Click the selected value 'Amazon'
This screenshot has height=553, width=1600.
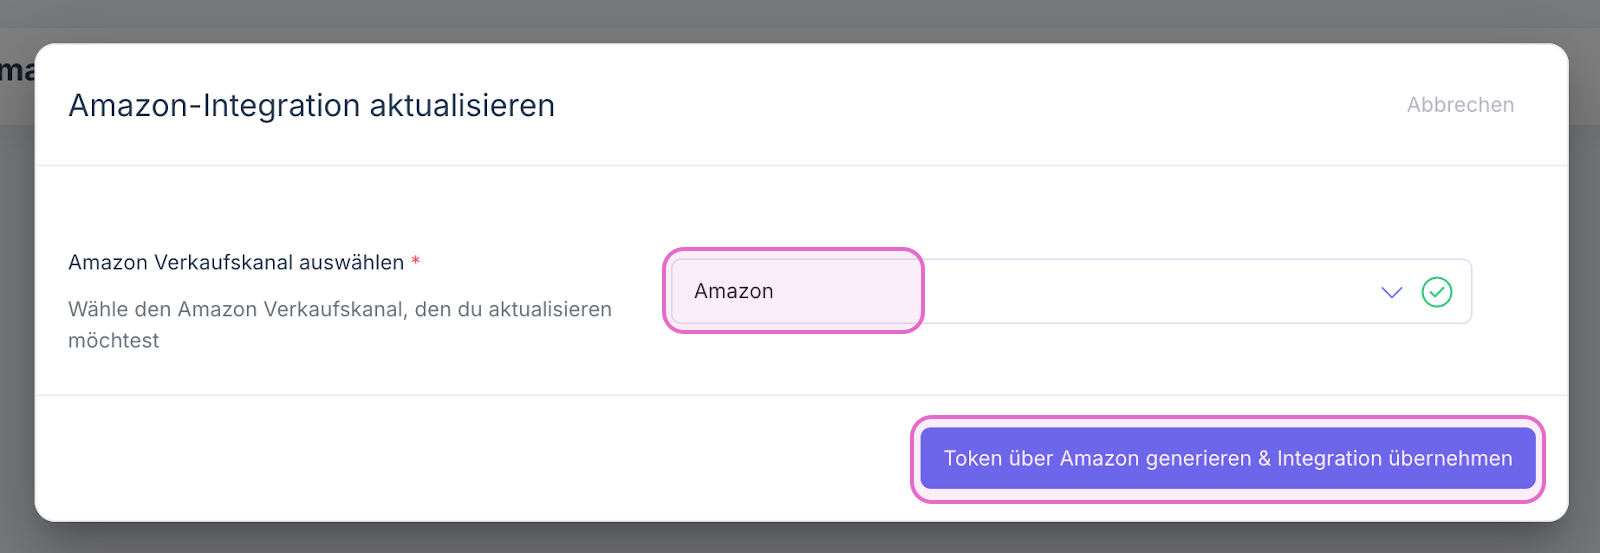734,291
